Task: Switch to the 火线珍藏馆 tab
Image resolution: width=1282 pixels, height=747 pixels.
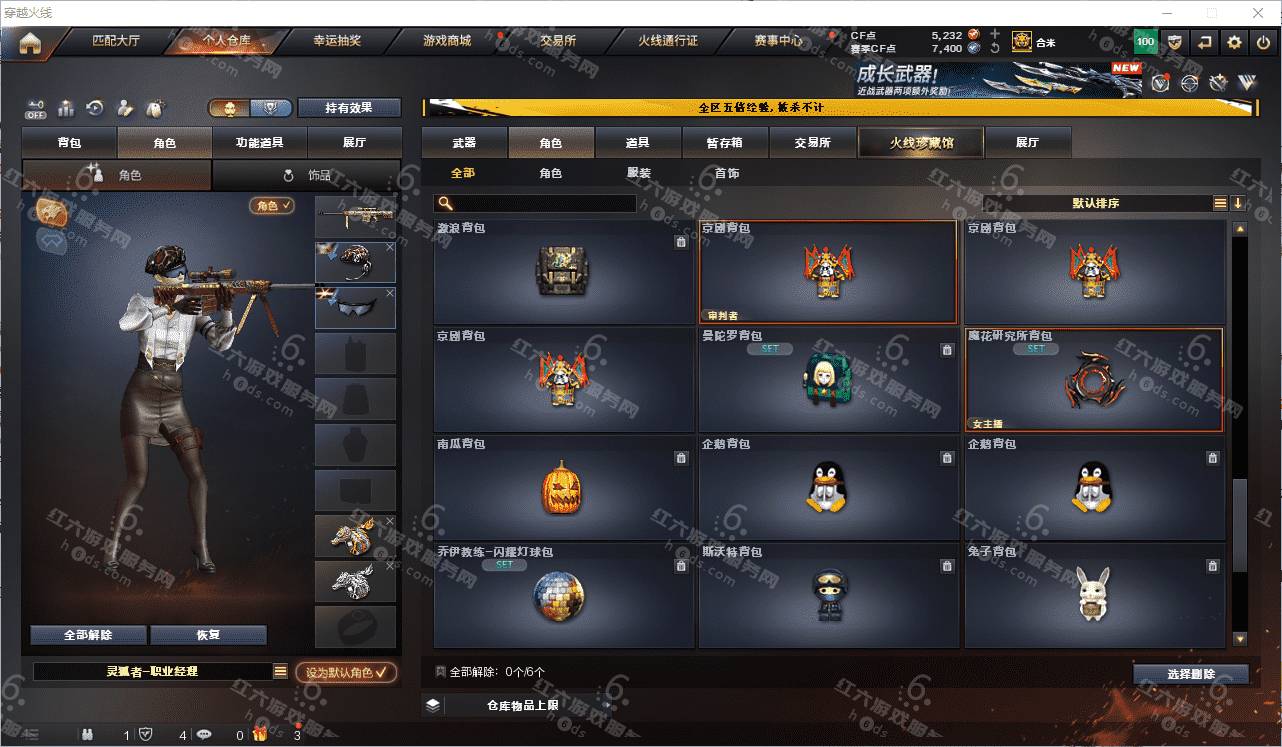Action: 921,143
